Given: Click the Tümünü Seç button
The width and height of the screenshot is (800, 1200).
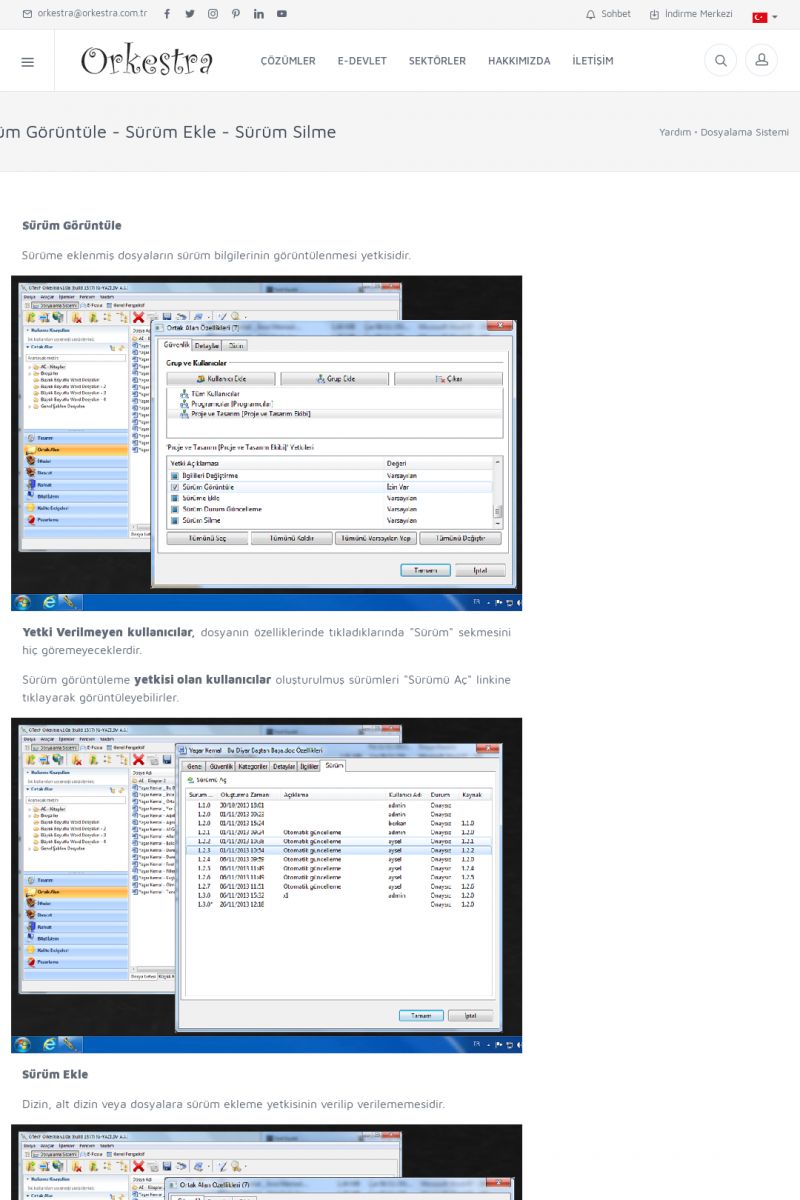Looking at the screenshot, I should click(x=207, y=538).
